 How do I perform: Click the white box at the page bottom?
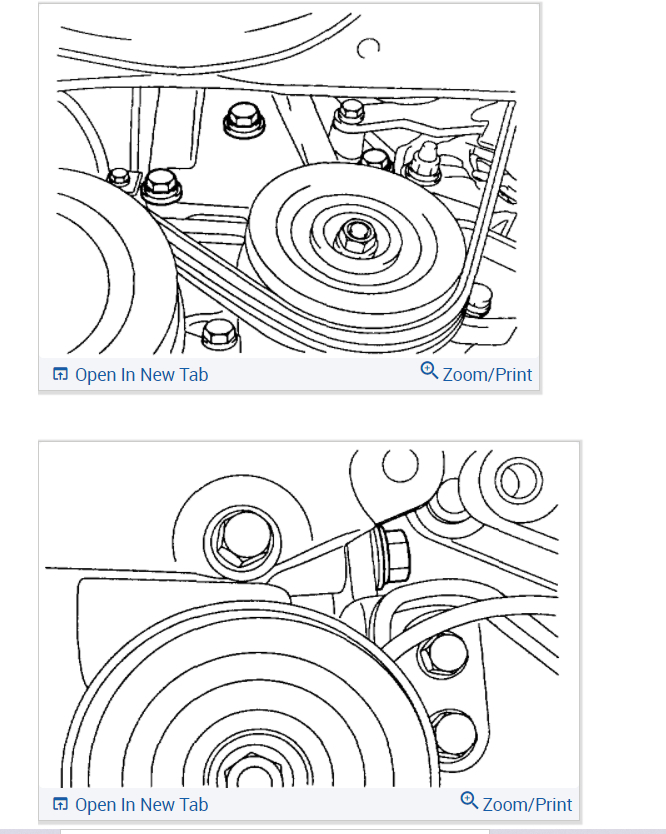[274, 831]
